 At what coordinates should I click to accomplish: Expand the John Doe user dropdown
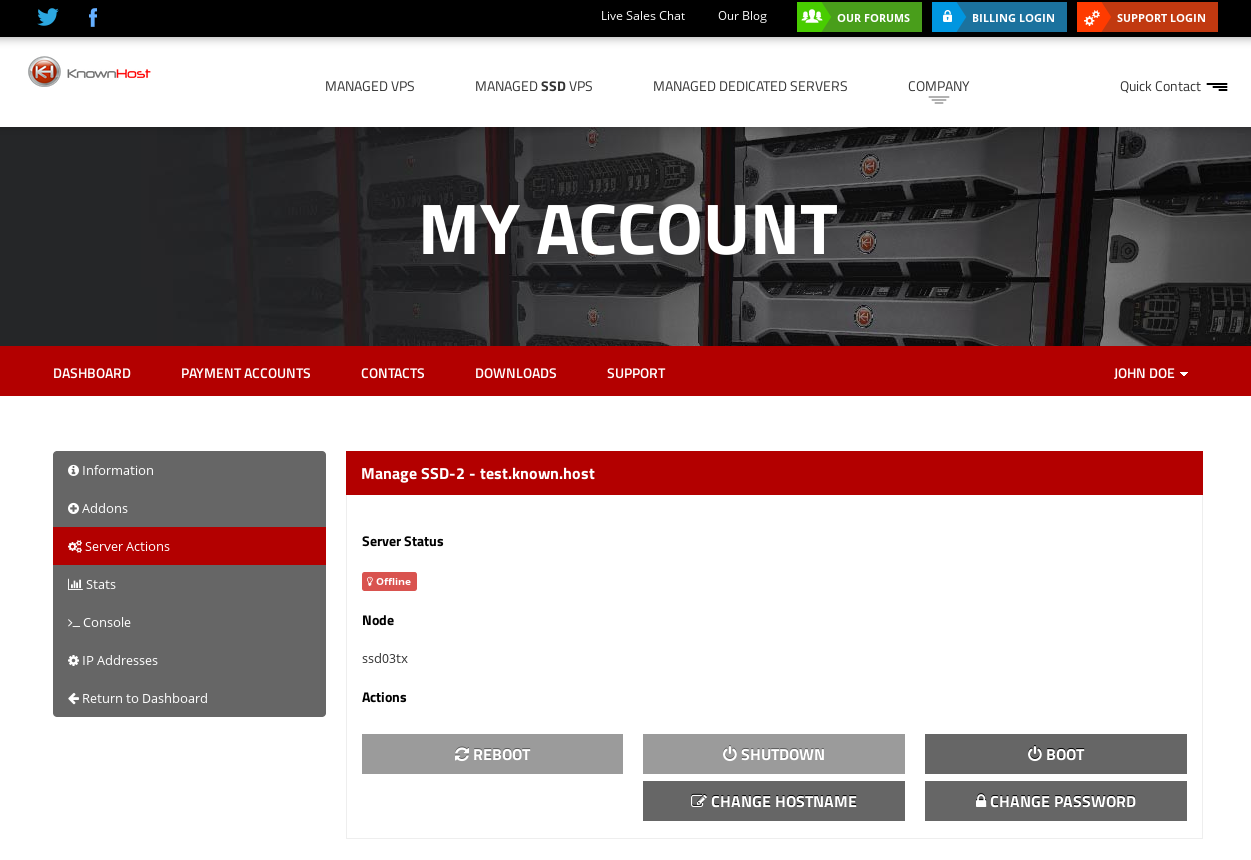(1150, 373)
